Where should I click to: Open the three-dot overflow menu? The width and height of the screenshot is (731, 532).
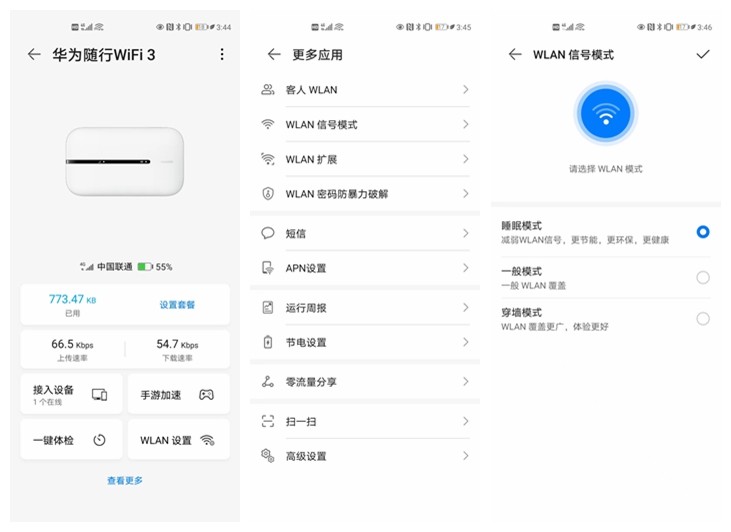coord(222,55)
